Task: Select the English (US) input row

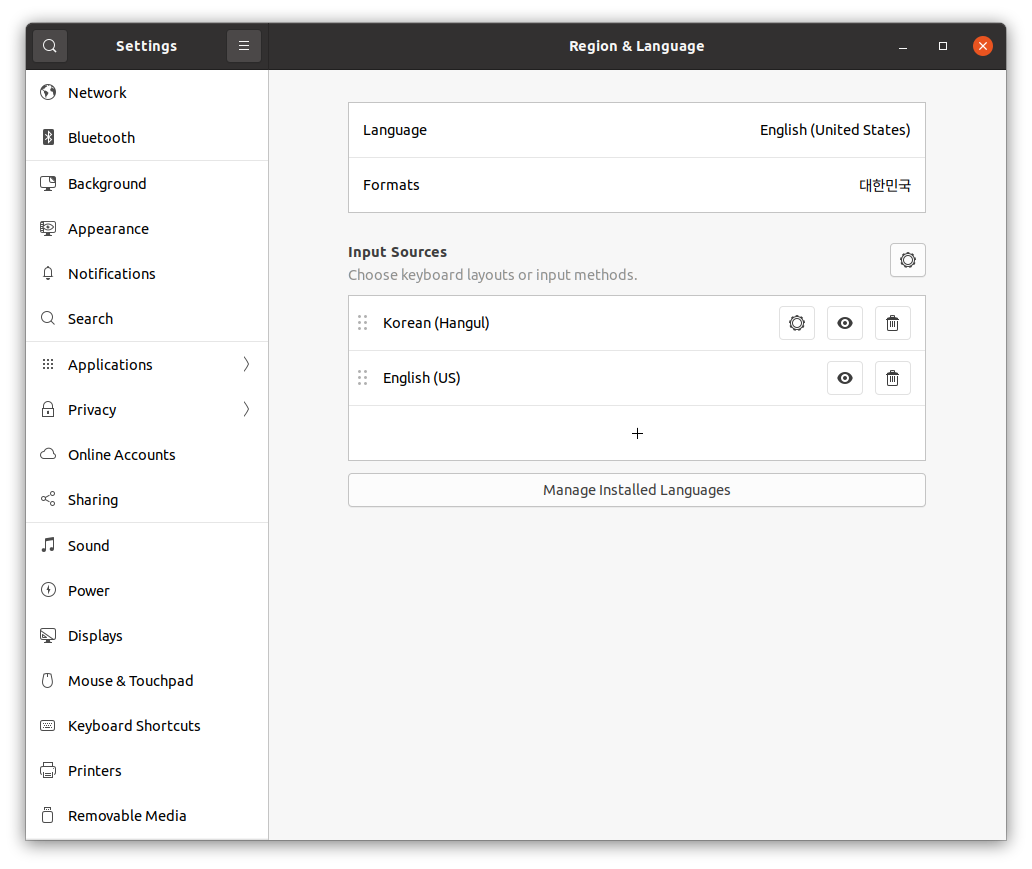Action: coord(636,378)
